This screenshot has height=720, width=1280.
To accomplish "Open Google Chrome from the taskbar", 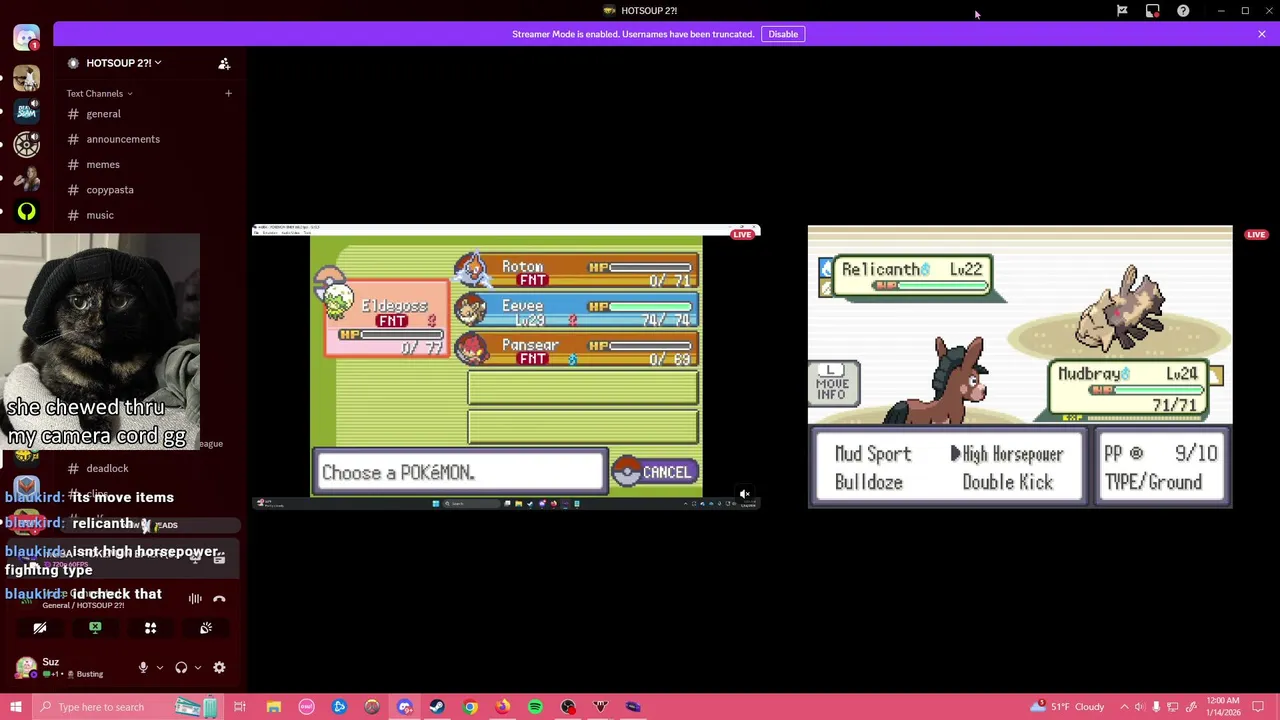I will (x=470, y=707).
